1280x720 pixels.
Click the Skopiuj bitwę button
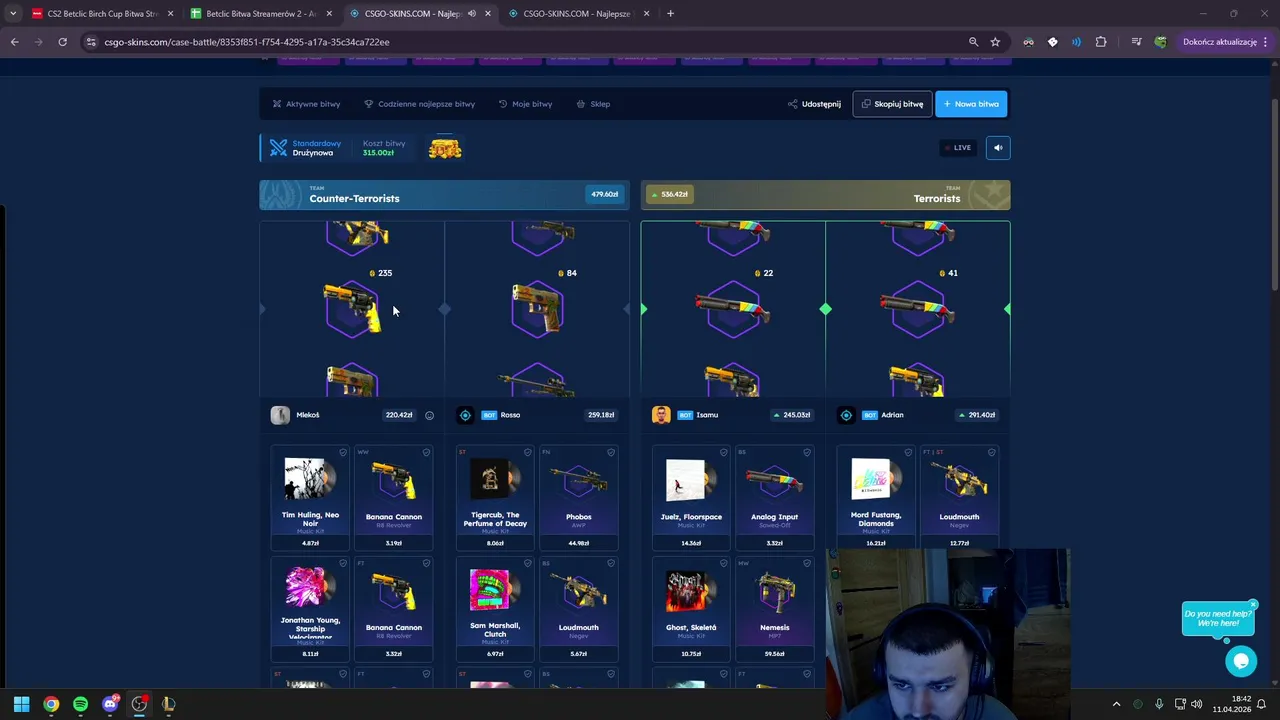[x=892, y=104]
